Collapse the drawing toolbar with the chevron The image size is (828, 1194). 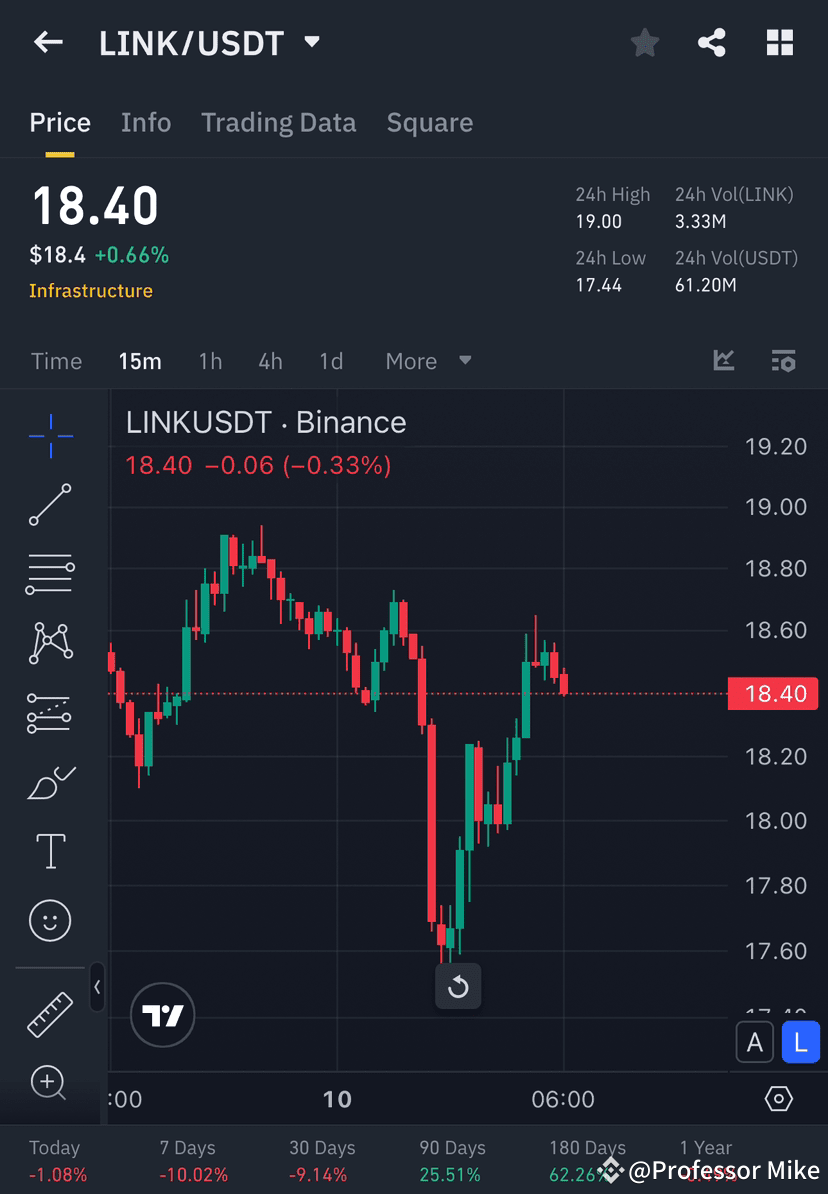click(97, 989)
